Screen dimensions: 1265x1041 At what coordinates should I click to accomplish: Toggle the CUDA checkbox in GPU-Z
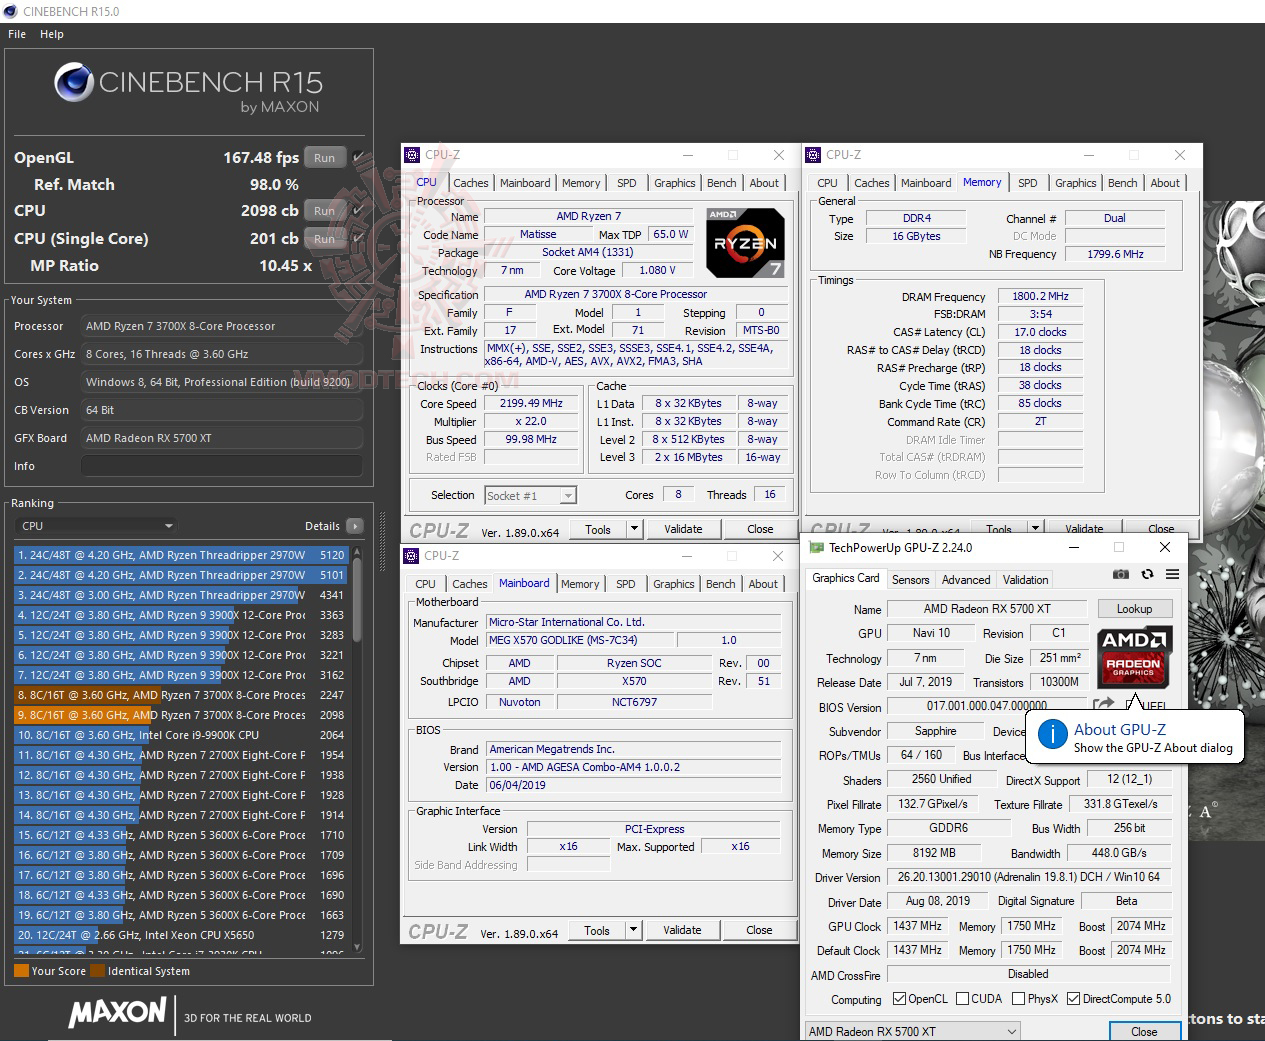(962, 999)
